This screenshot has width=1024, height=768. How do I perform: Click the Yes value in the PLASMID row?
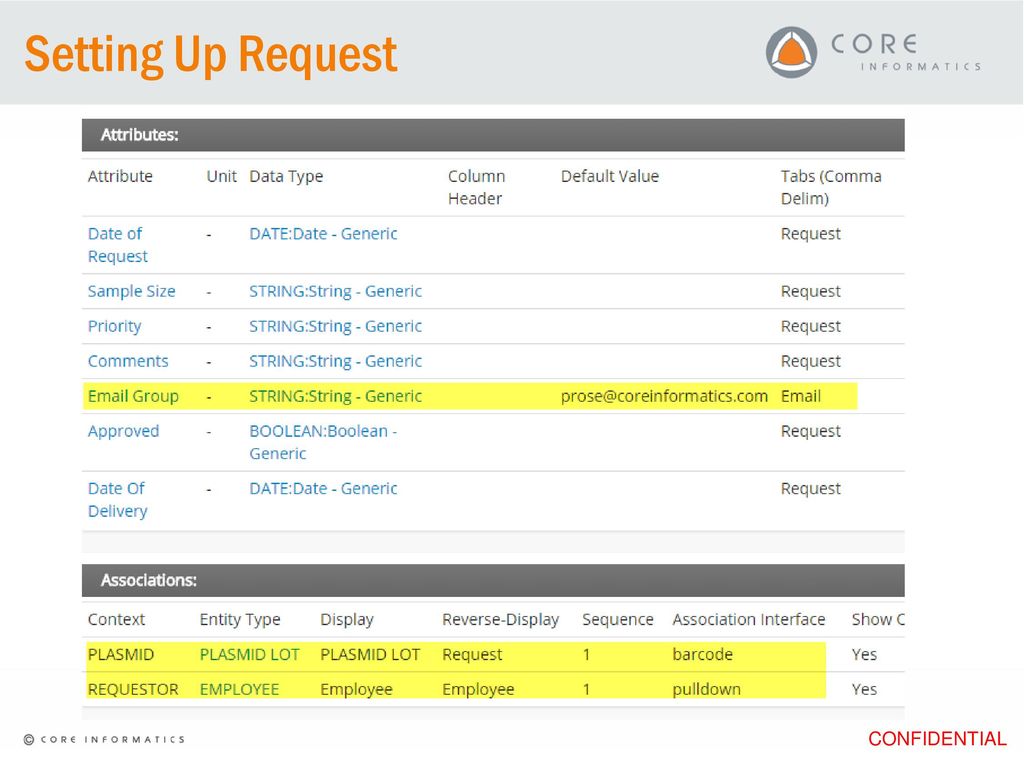pyautogui.click(x=864, y=654)
